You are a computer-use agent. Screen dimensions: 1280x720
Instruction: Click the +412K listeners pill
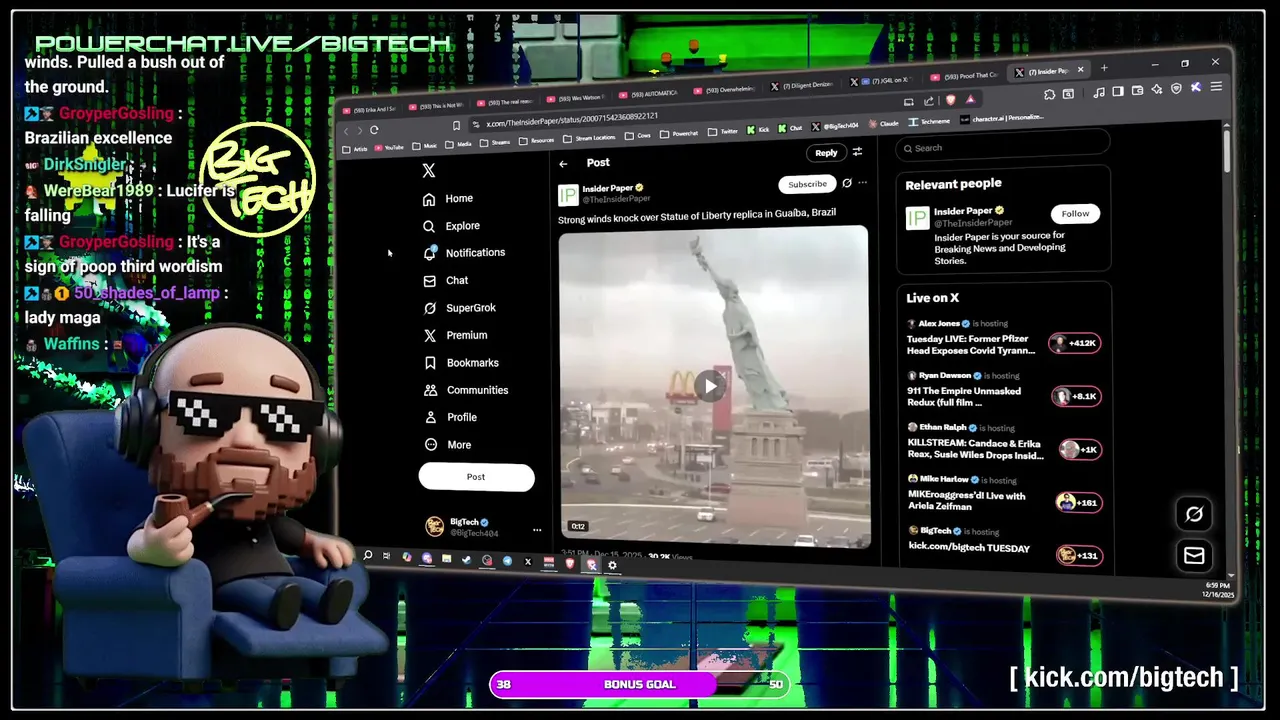tap(1075, 343)
